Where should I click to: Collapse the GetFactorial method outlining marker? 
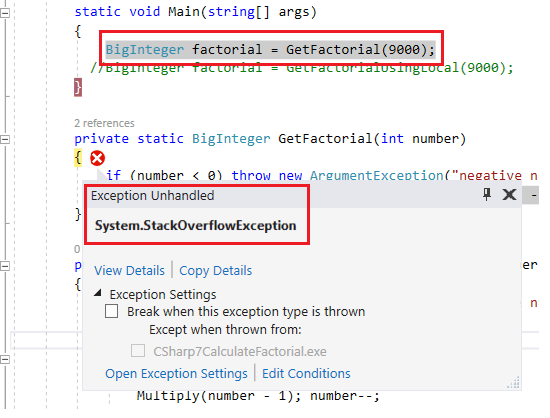pos(5,139)
